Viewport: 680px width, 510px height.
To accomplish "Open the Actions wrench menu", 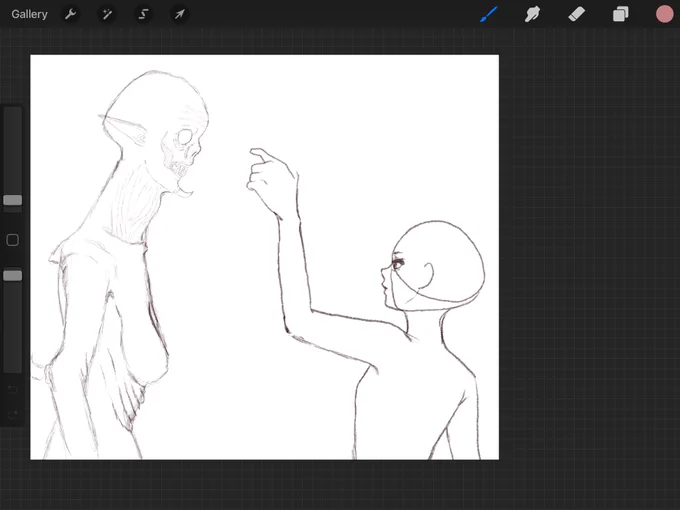I will pyautogui.click(x=70, y=14).
